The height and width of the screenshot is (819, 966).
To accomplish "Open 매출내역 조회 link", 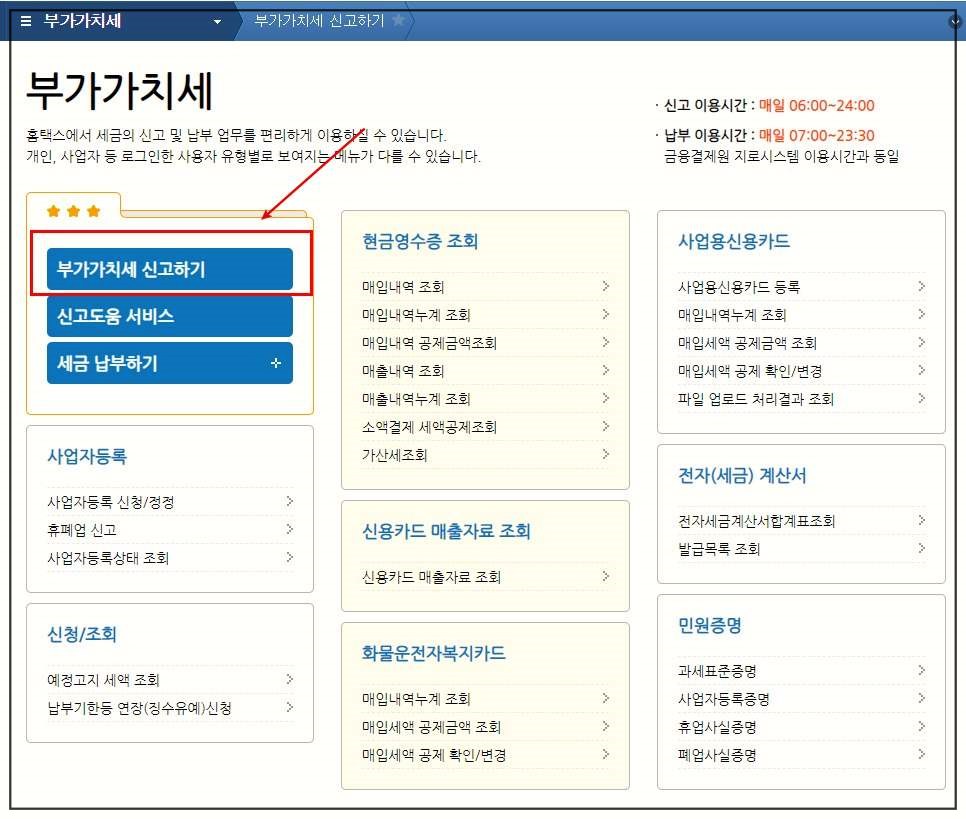I will [403, 371].
